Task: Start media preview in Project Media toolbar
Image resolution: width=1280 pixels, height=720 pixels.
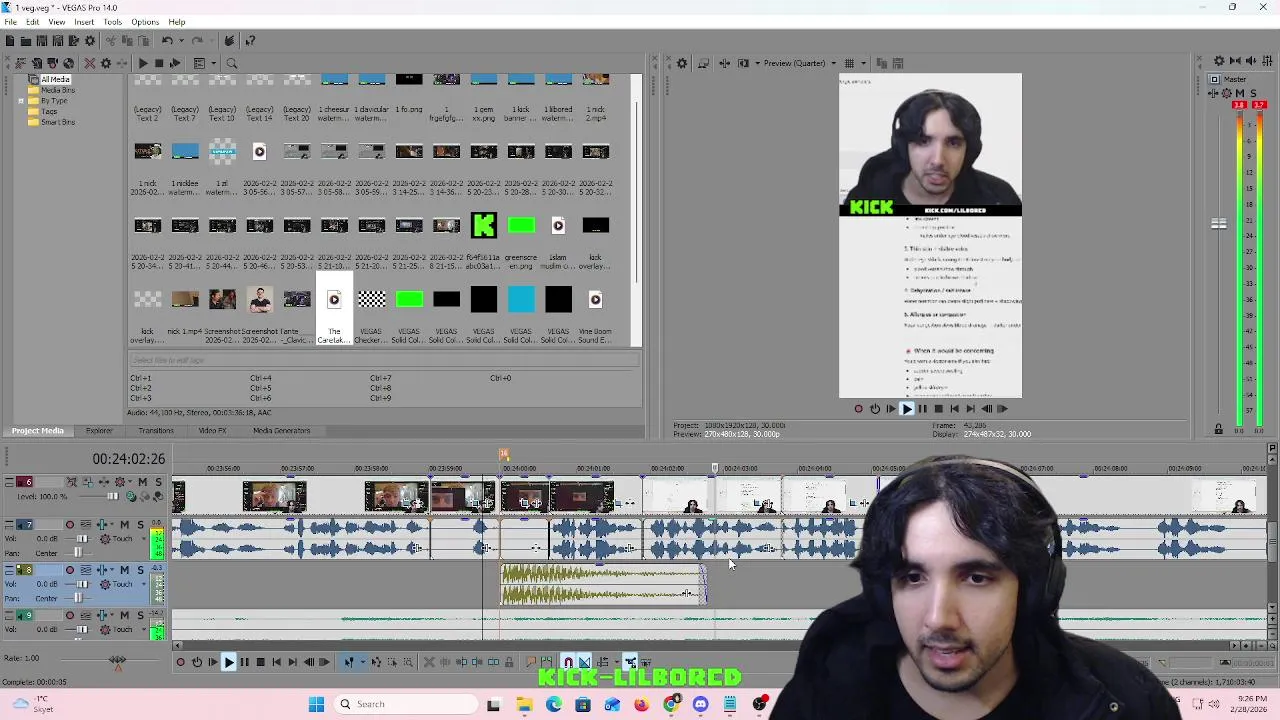Action: coord(143,63)
